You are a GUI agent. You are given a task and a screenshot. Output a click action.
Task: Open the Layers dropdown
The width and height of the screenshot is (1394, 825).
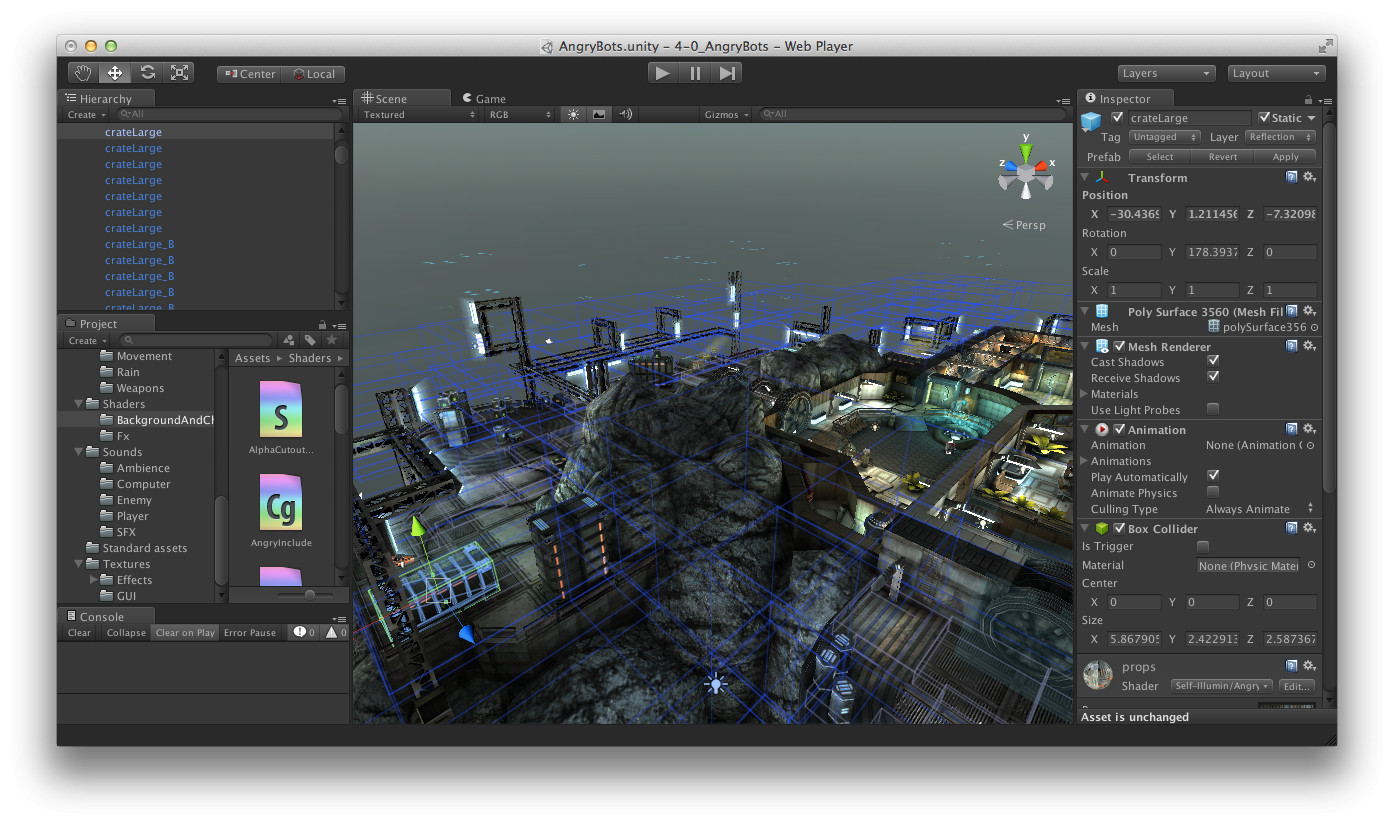point(1167,73)
